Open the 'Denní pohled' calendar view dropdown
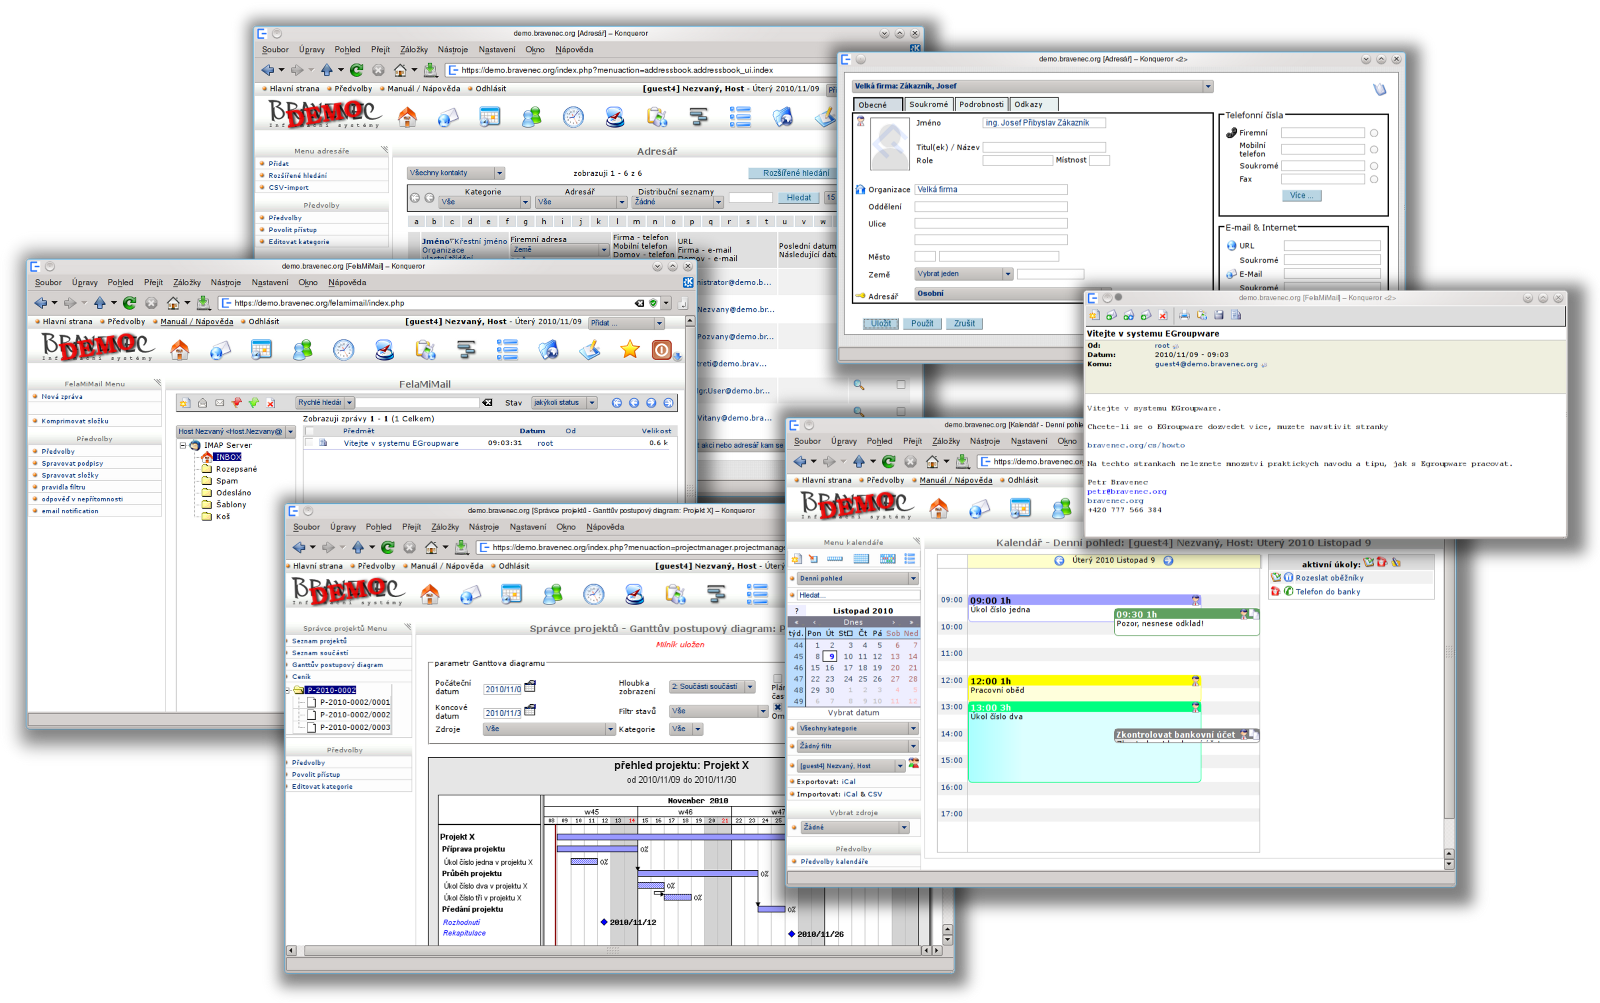The image size is (1600, 1003). 857,578
